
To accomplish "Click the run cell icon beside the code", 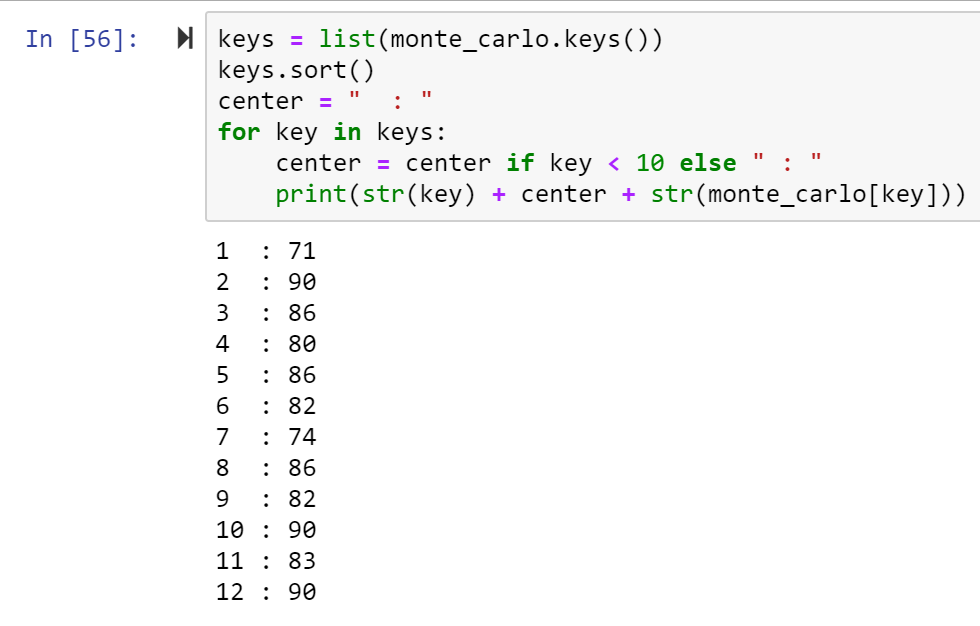I will click(185, 39).
